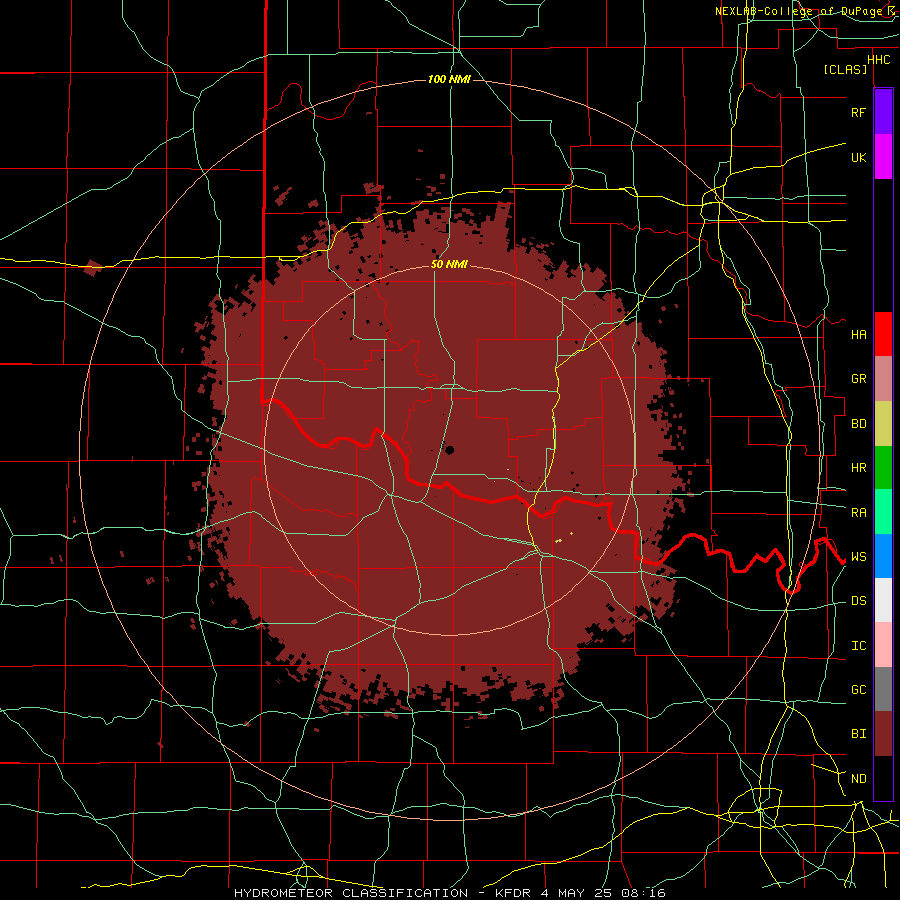The height and width of the screenshot is (900, 900).
Task: Click the '100 NMI' range ring label
Action: [x=449, y=79]
